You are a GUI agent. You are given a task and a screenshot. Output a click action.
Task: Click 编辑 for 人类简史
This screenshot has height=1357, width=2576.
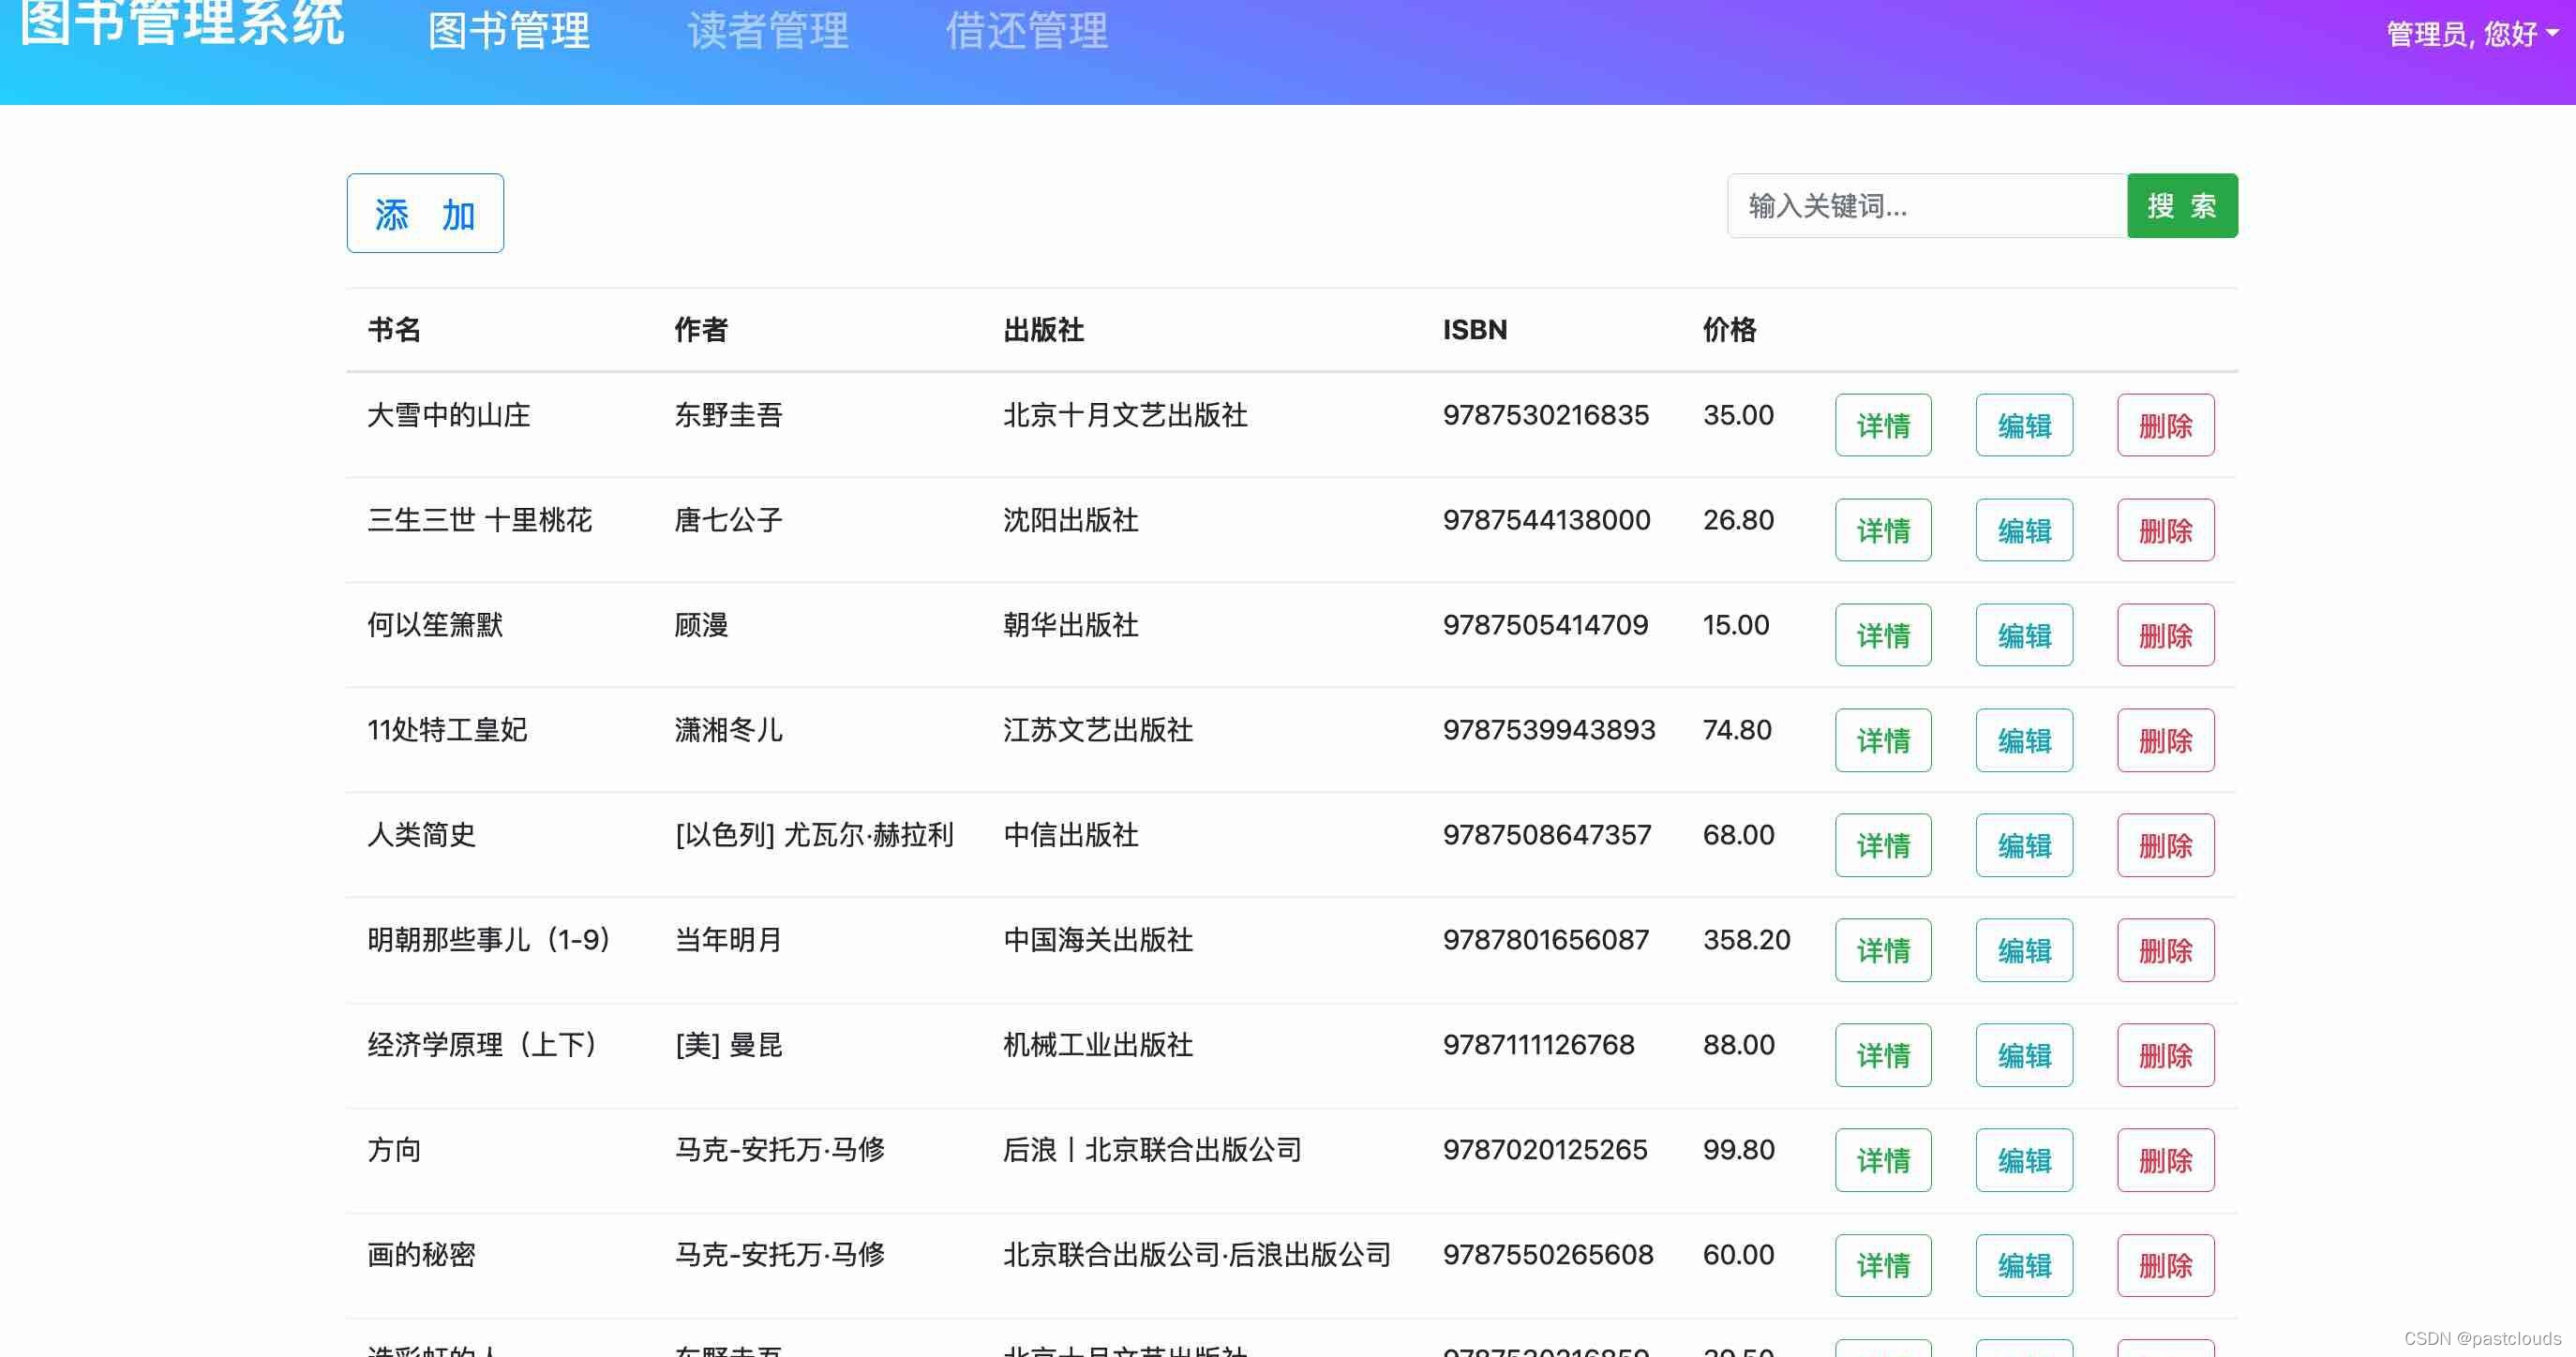click(x=2024, y=845)
